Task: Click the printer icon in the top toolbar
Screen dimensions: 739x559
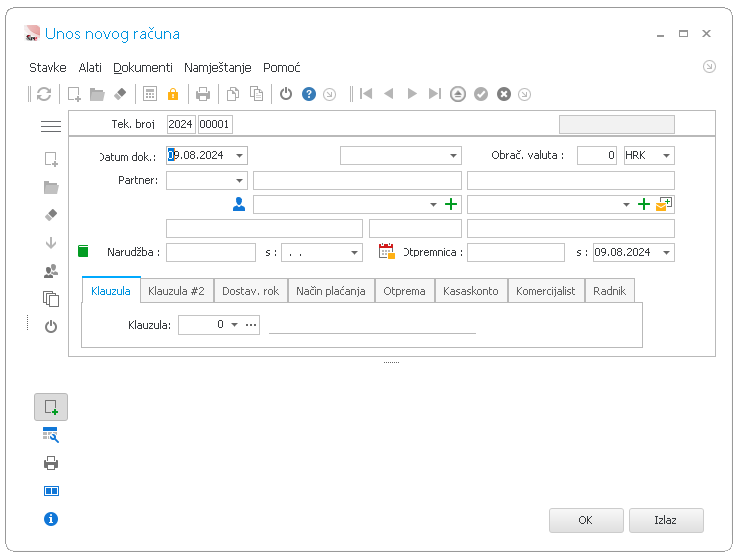Action: [x=203, y=94]
